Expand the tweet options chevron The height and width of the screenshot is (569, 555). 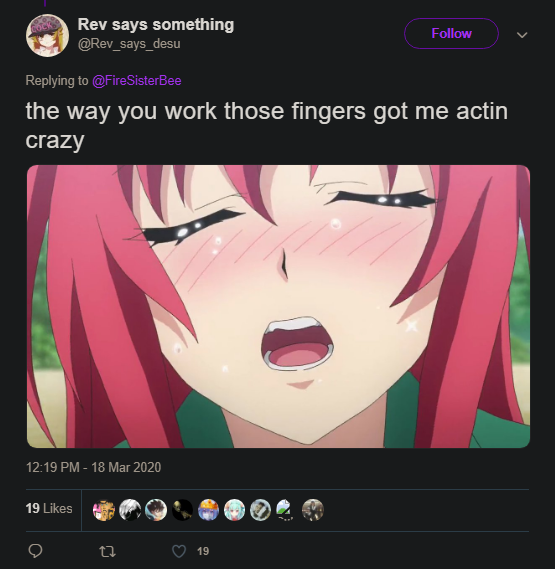point(522,35)
